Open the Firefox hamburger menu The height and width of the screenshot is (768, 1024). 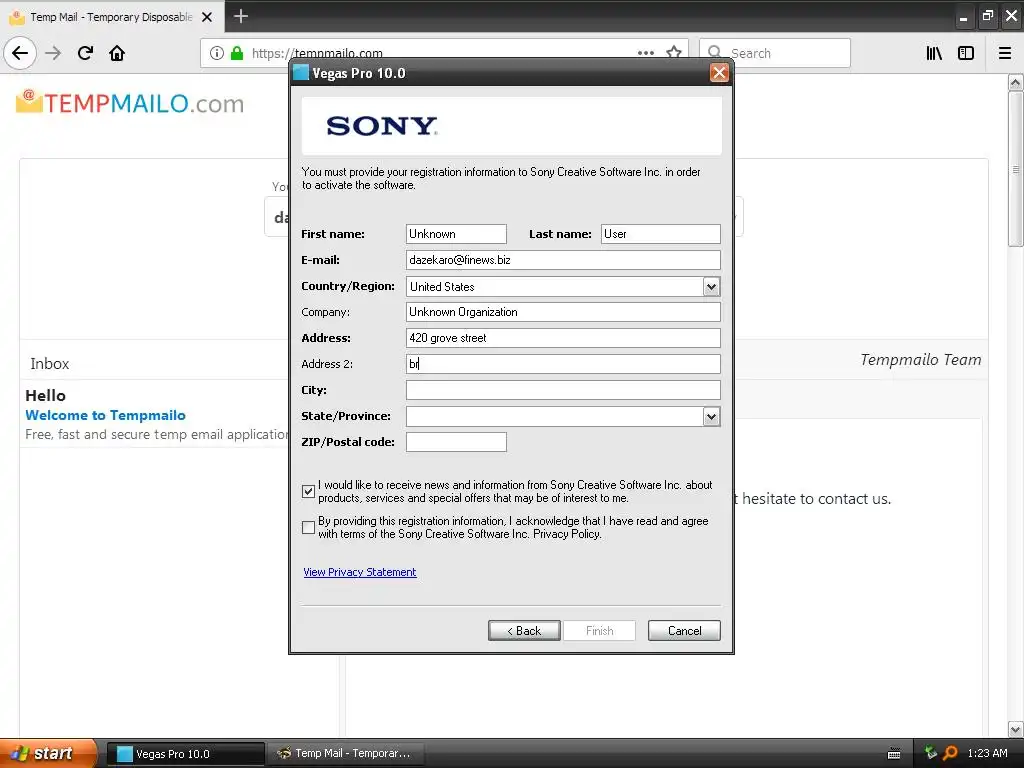[x=1005, y=53]
